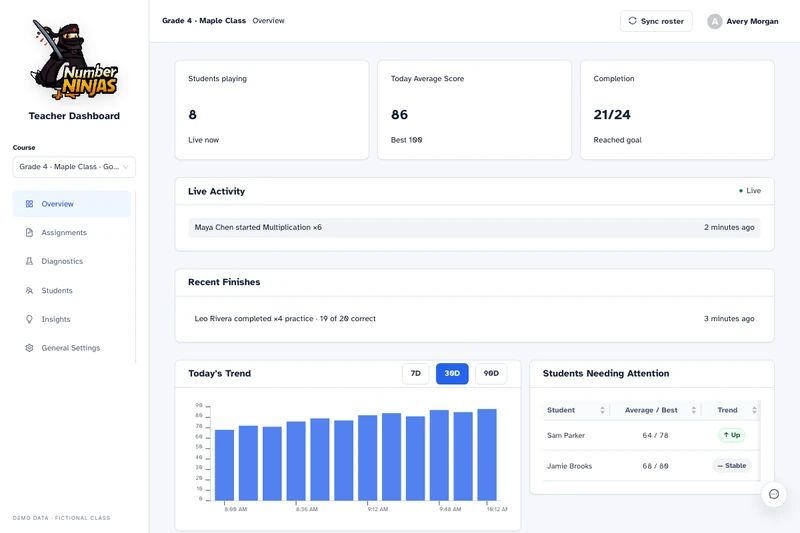Click the 64 / 78 score cell
This screenshot has width=800, height=533.
[x=655, y=435]
